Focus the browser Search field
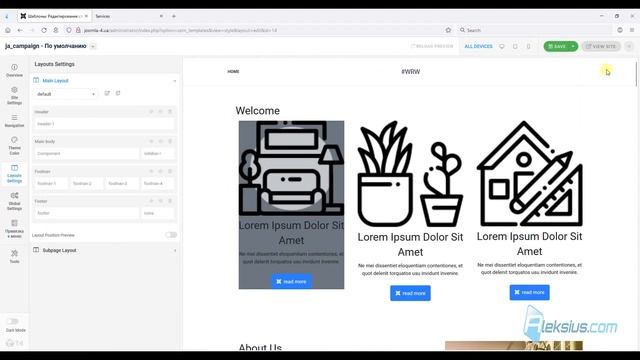 (534, 30)
